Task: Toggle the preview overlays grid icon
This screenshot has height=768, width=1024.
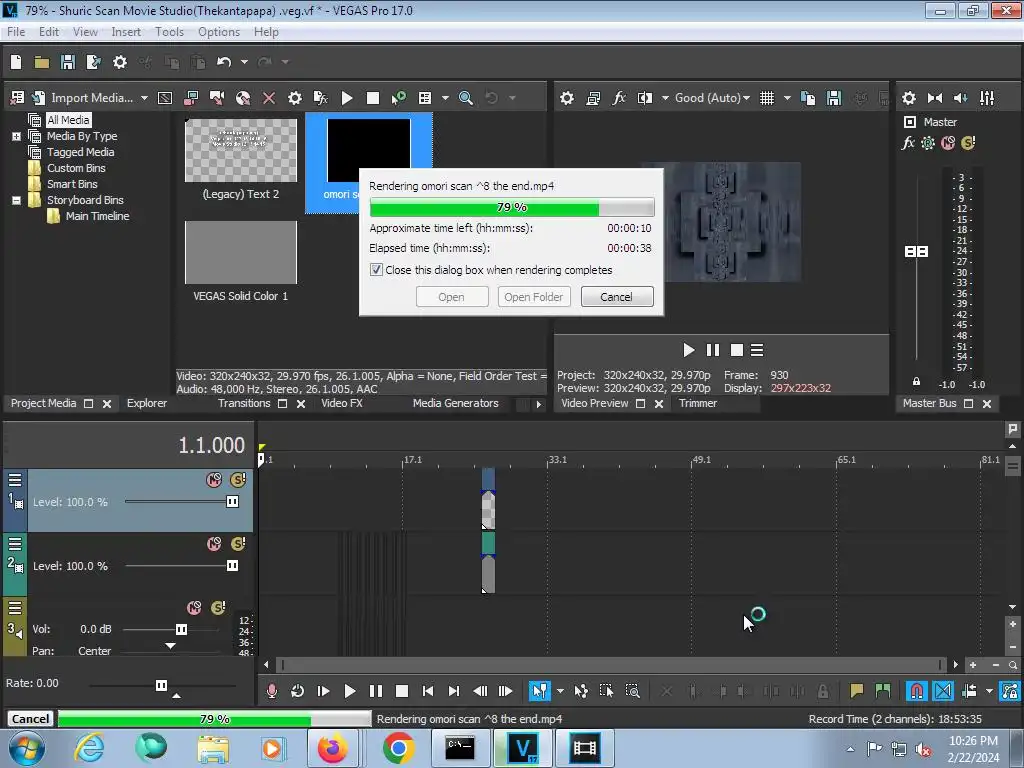Action: click(x=767, y=98)
